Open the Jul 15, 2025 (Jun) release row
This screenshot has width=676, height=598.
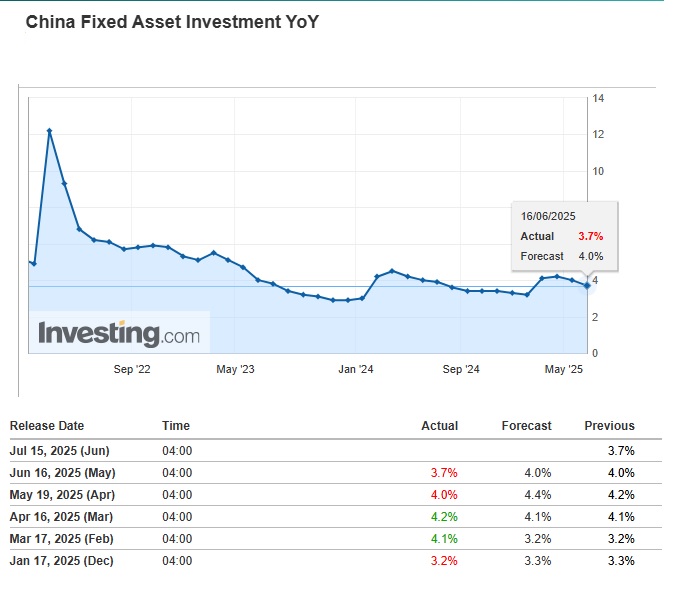coord(62,451)
